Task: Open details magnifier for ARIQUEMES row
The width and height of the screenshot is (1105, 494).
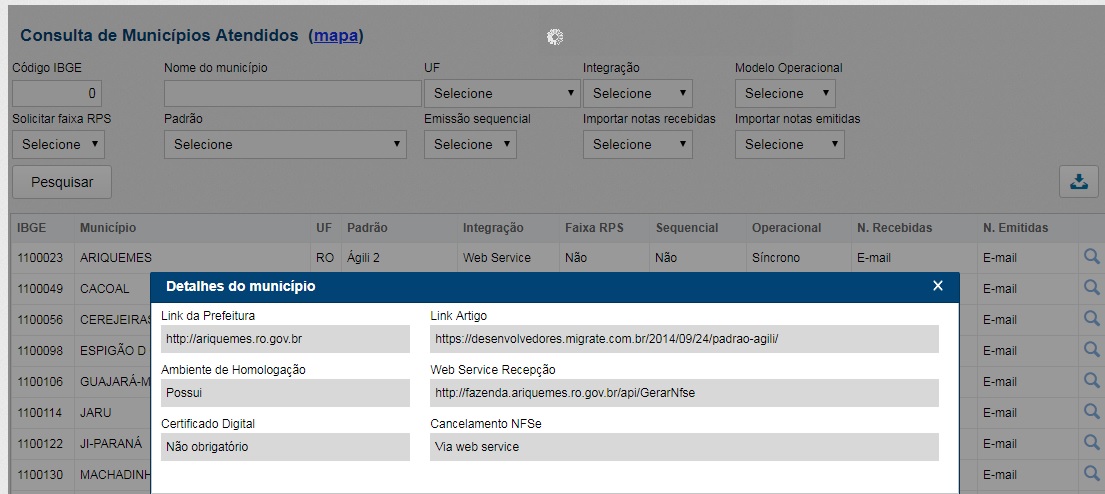Action: 1091,257
